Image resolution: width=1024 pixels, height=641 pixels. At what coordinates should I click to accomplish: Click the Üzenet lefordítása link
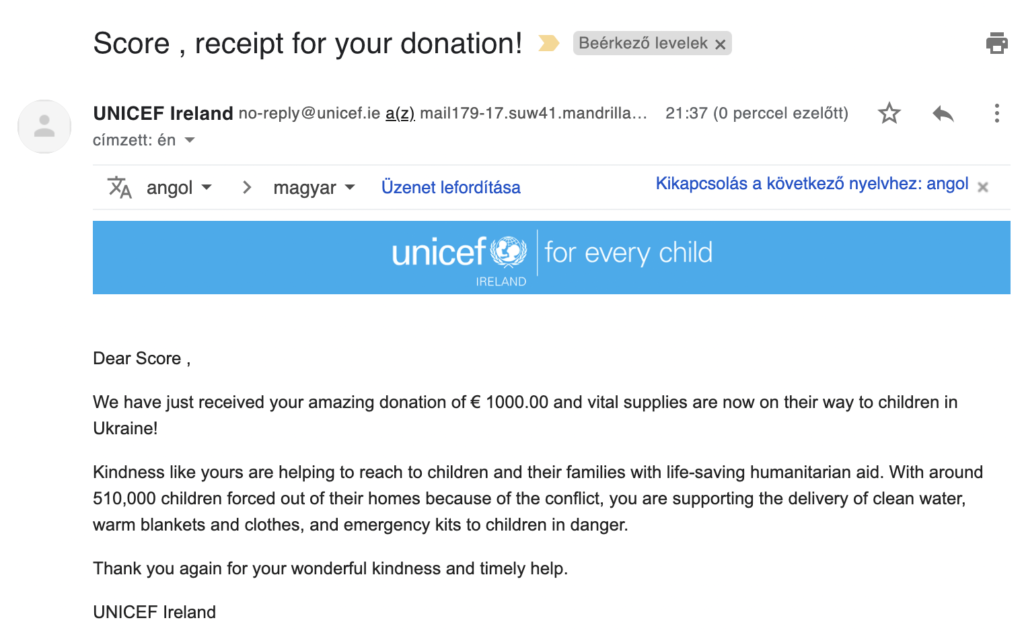click(451, 187)
